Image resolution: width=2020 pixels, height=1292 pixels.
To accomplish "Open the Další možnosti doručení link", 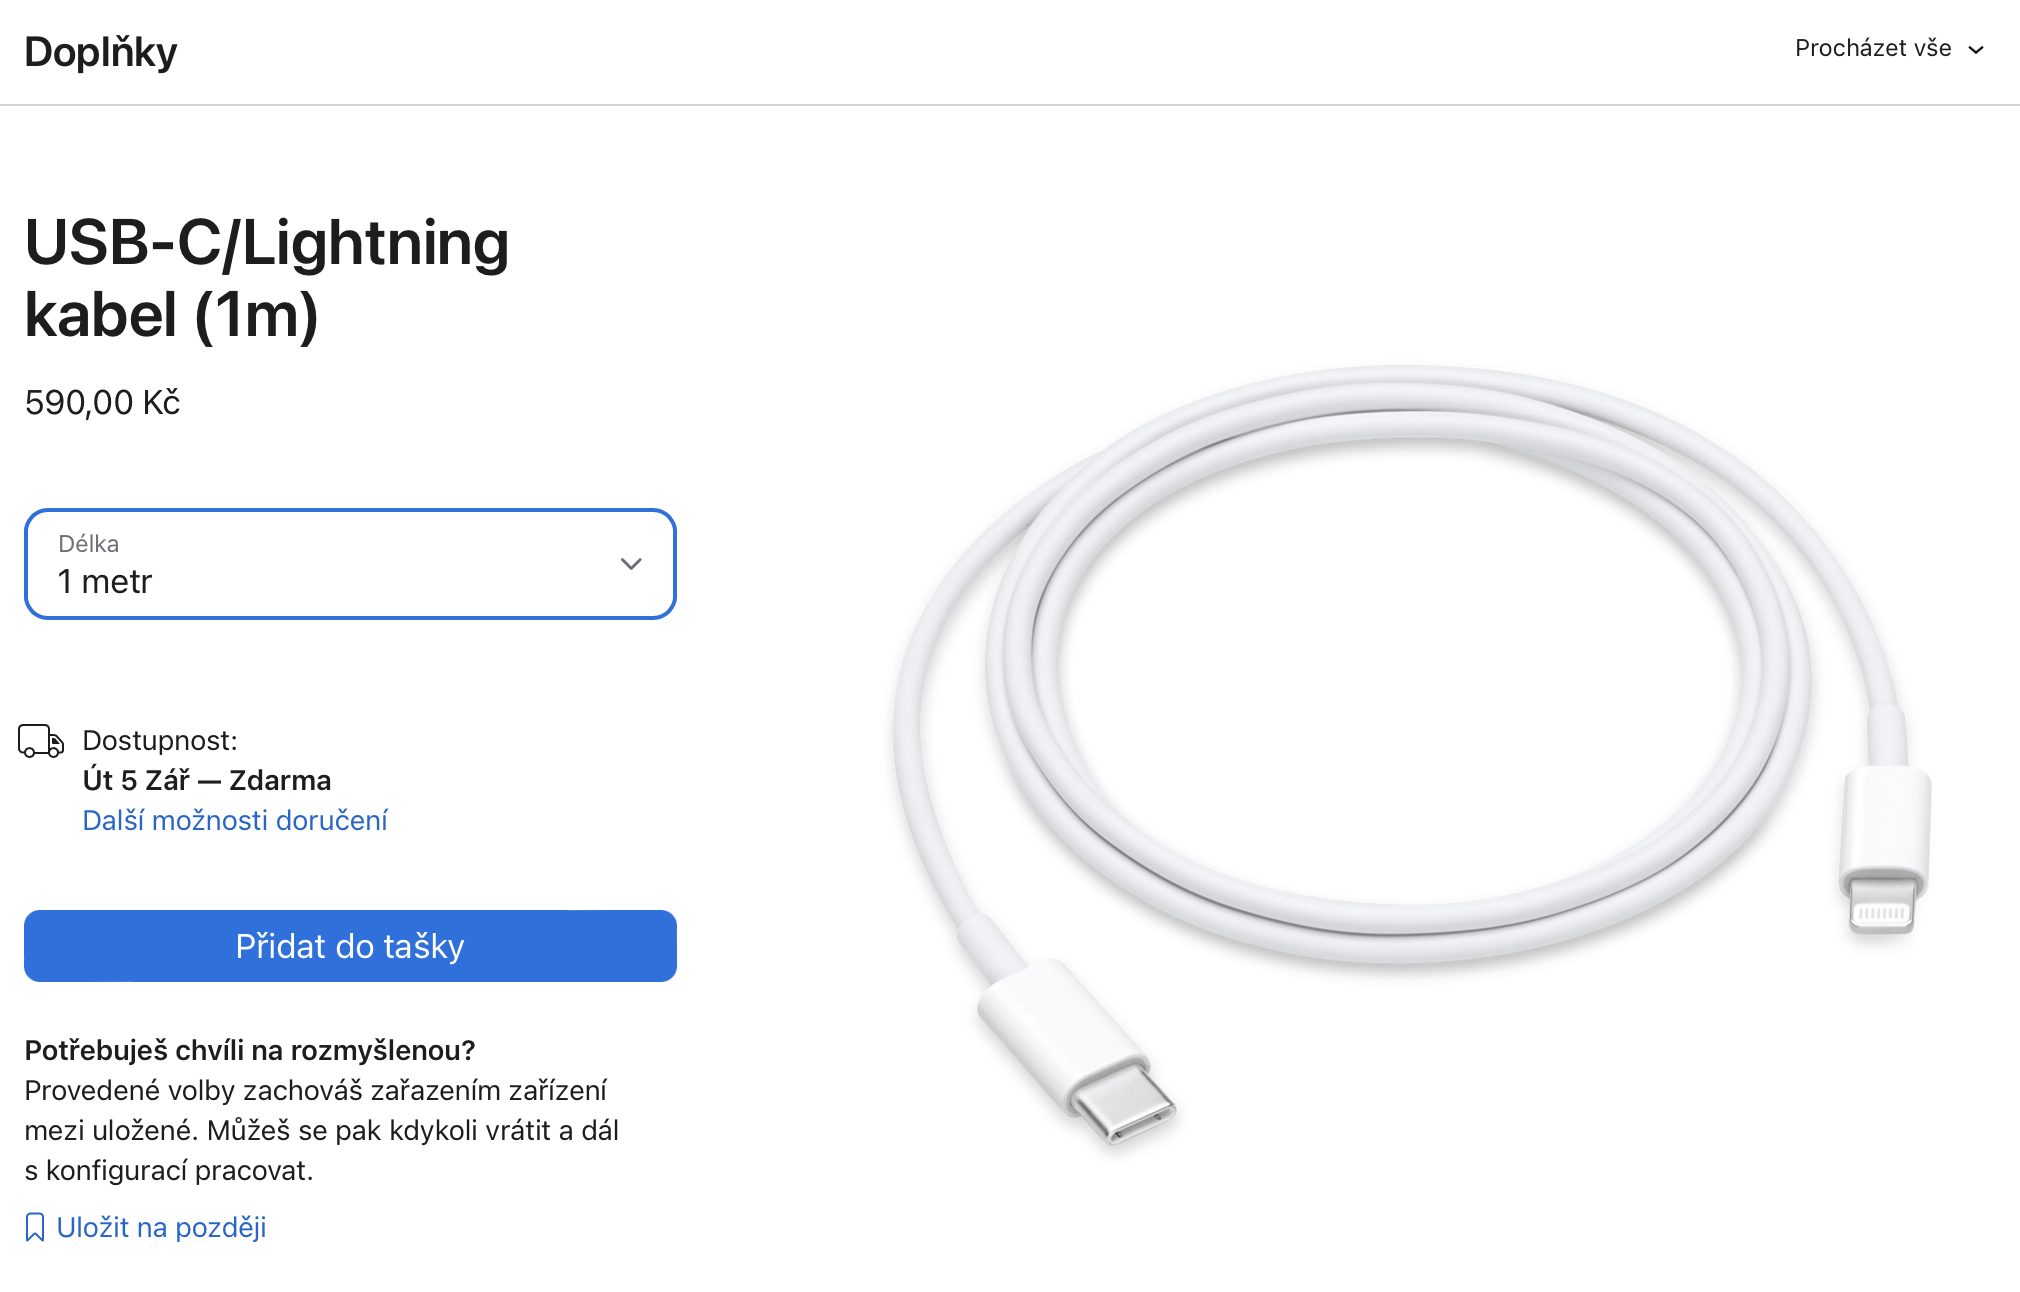I will [x=235, y=820].
